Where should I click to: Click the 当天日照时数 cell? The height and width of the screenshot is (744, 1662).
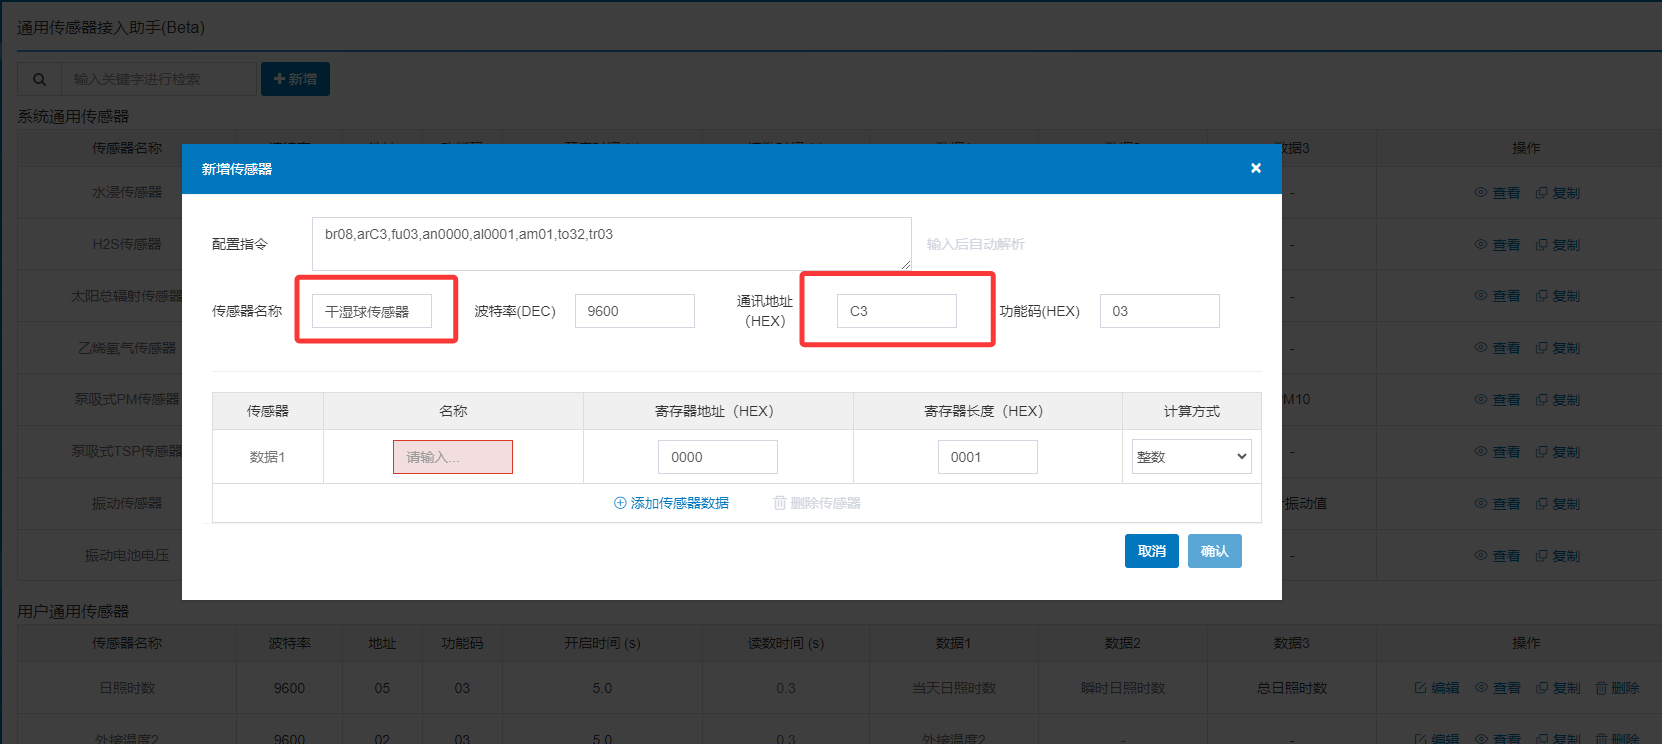point(954,688)
